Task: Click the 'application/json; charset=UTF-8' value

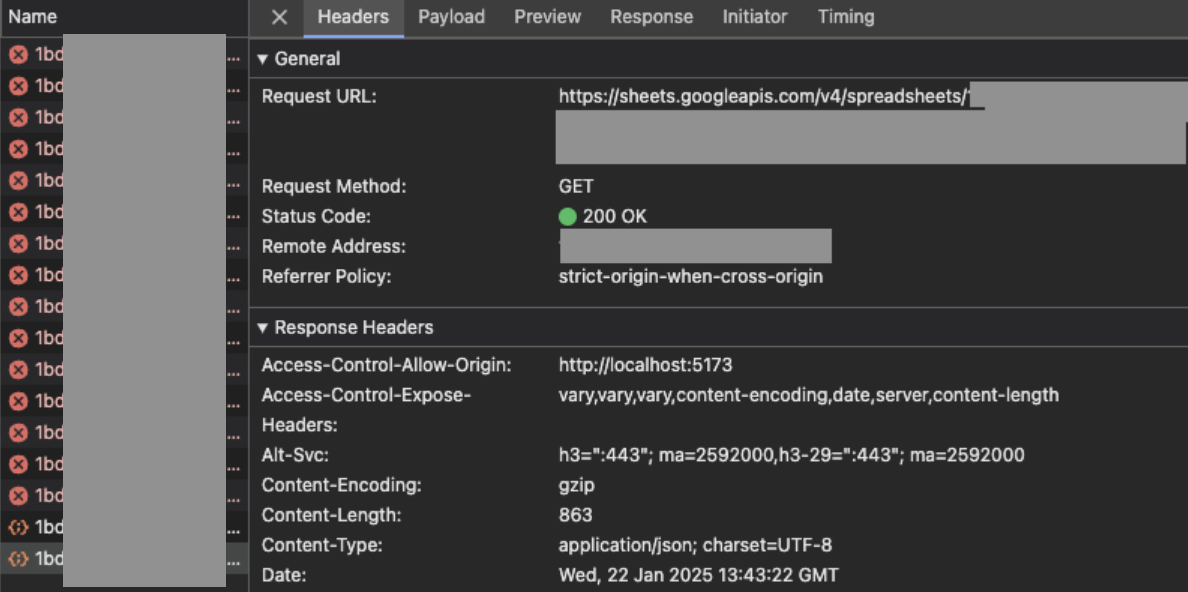Action: 696,545
